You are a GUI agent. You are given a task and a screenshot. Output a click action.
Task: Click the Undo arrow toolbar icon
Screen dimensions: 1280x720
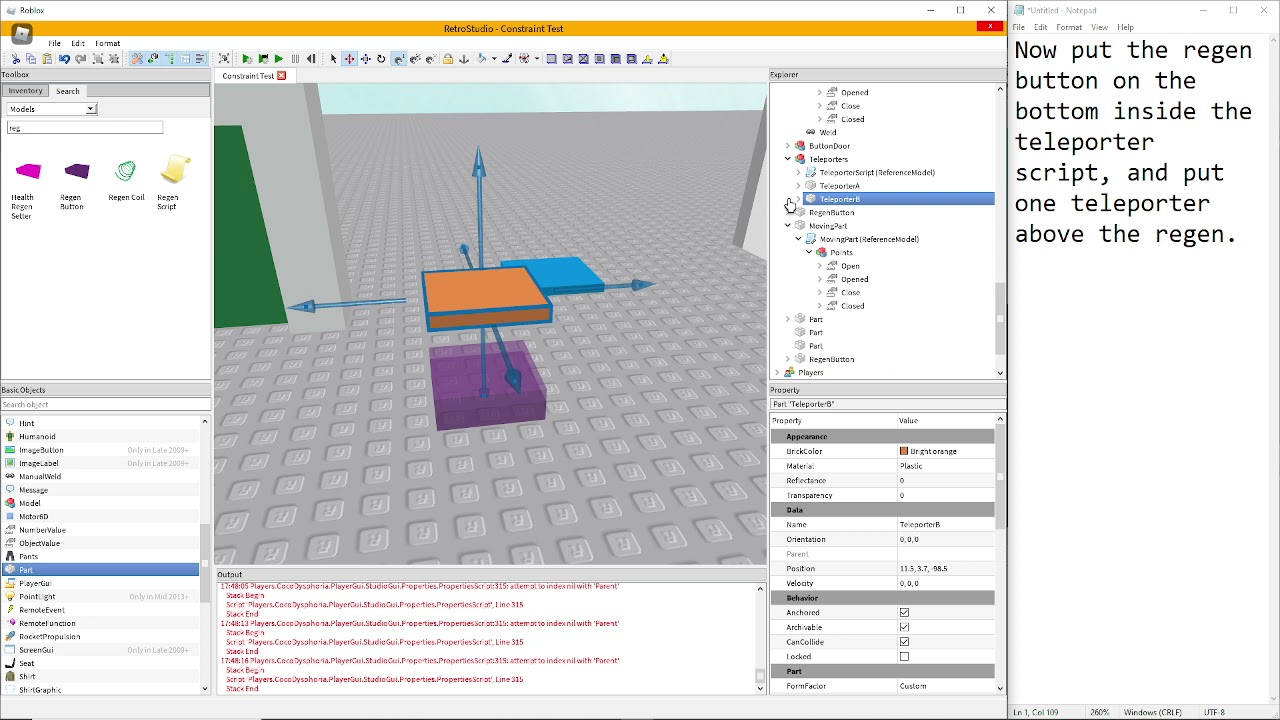click(x=64, y=59)
